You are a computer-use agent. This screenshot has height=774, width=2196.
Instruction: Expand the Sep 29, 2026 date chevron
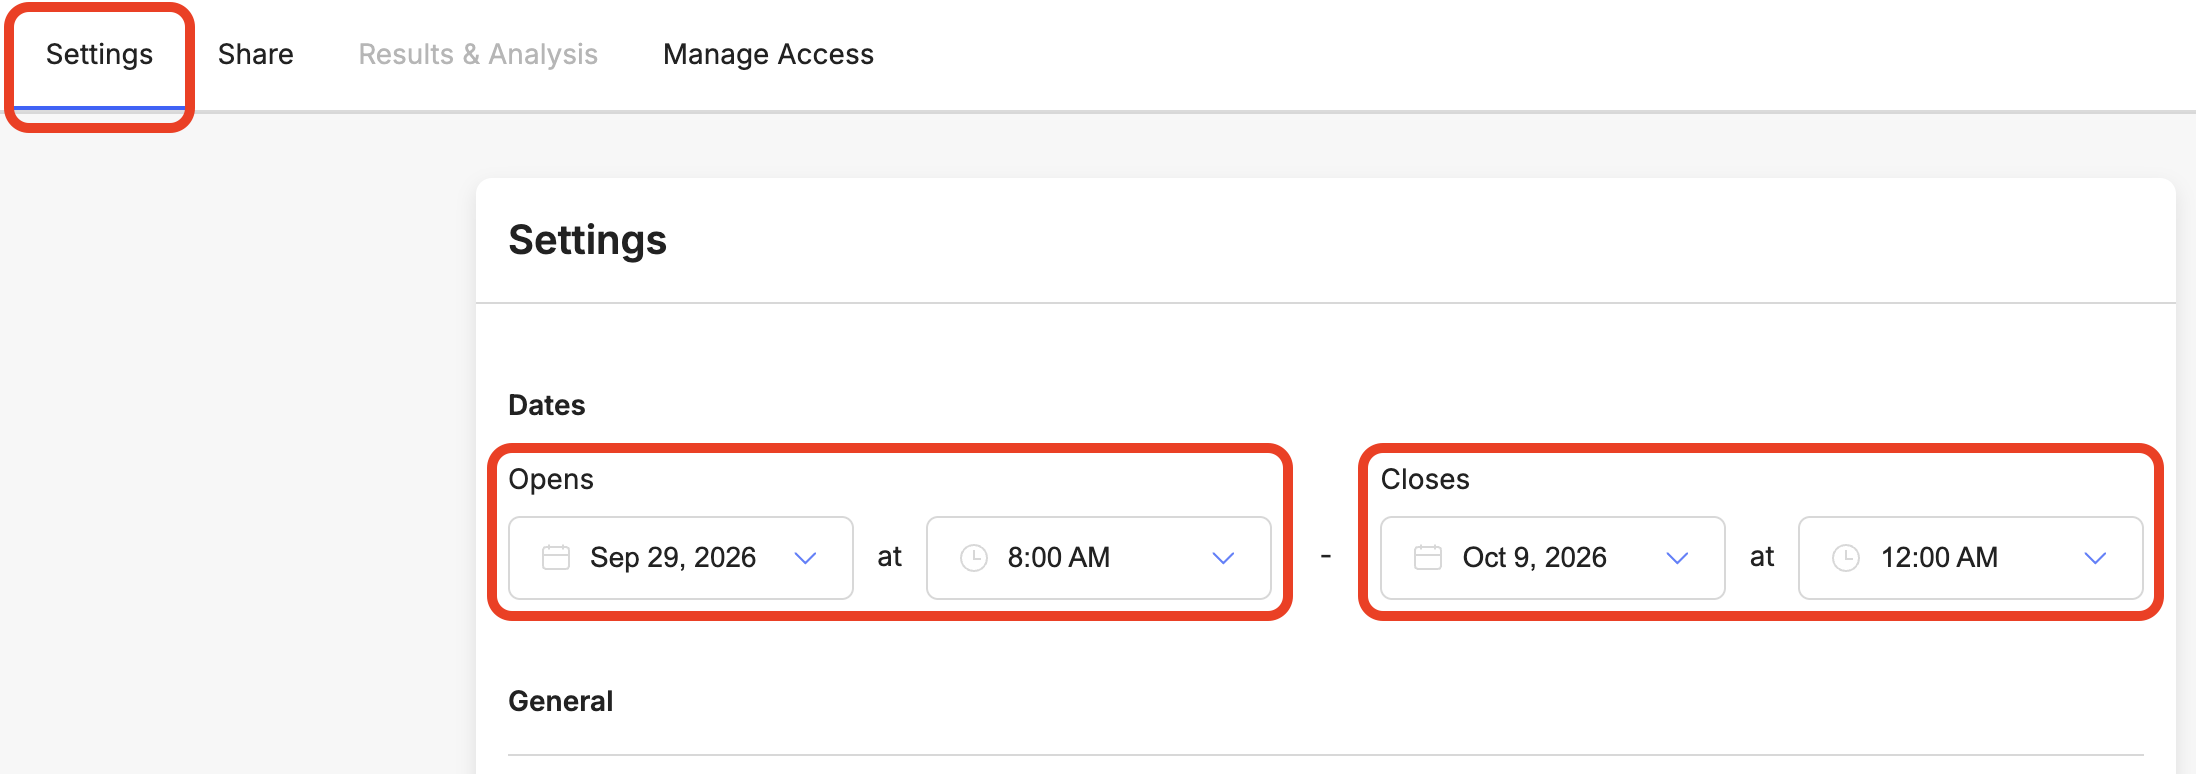tap(805, 558)
